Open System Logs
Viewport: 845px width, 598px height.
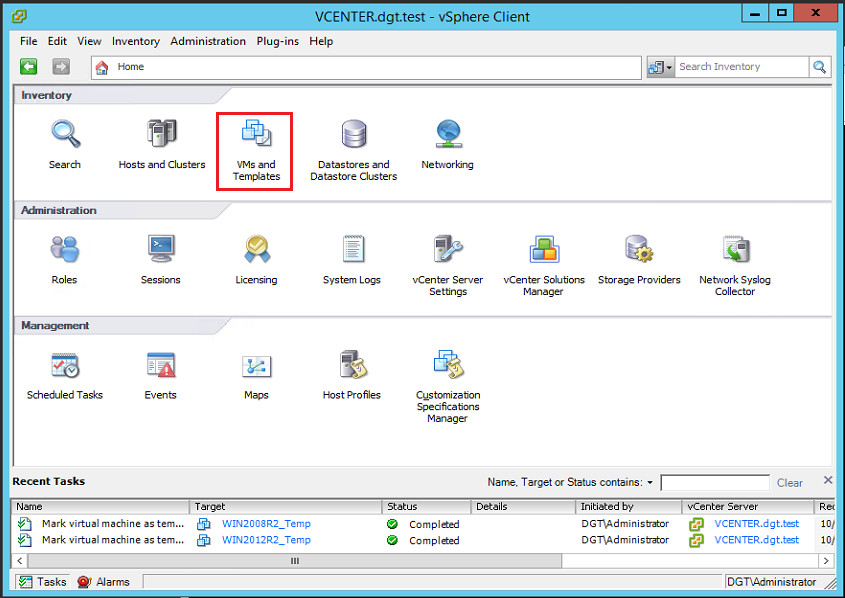pyautogui.click(x=353, y=249)
